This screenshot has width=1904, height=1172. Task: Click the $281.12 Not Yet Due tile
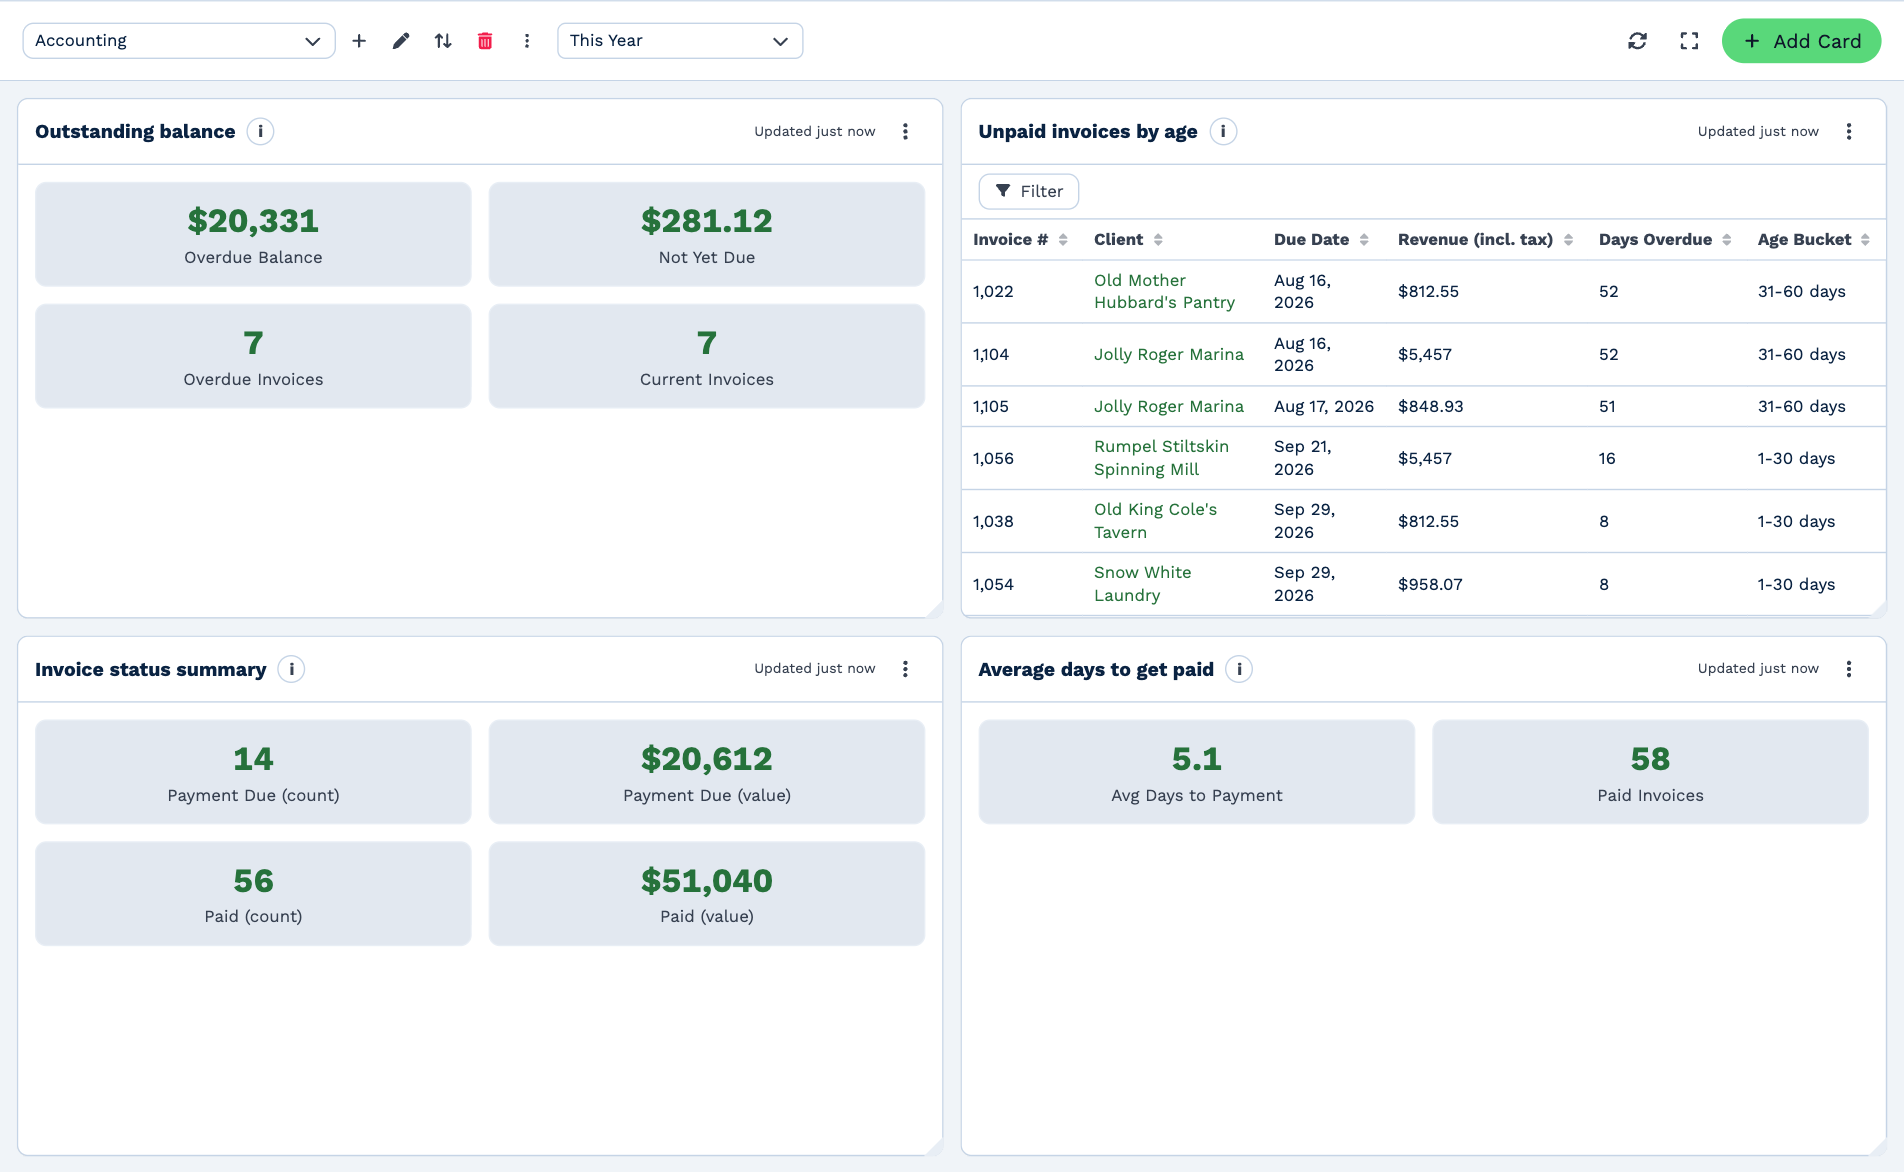pos(707,234)
